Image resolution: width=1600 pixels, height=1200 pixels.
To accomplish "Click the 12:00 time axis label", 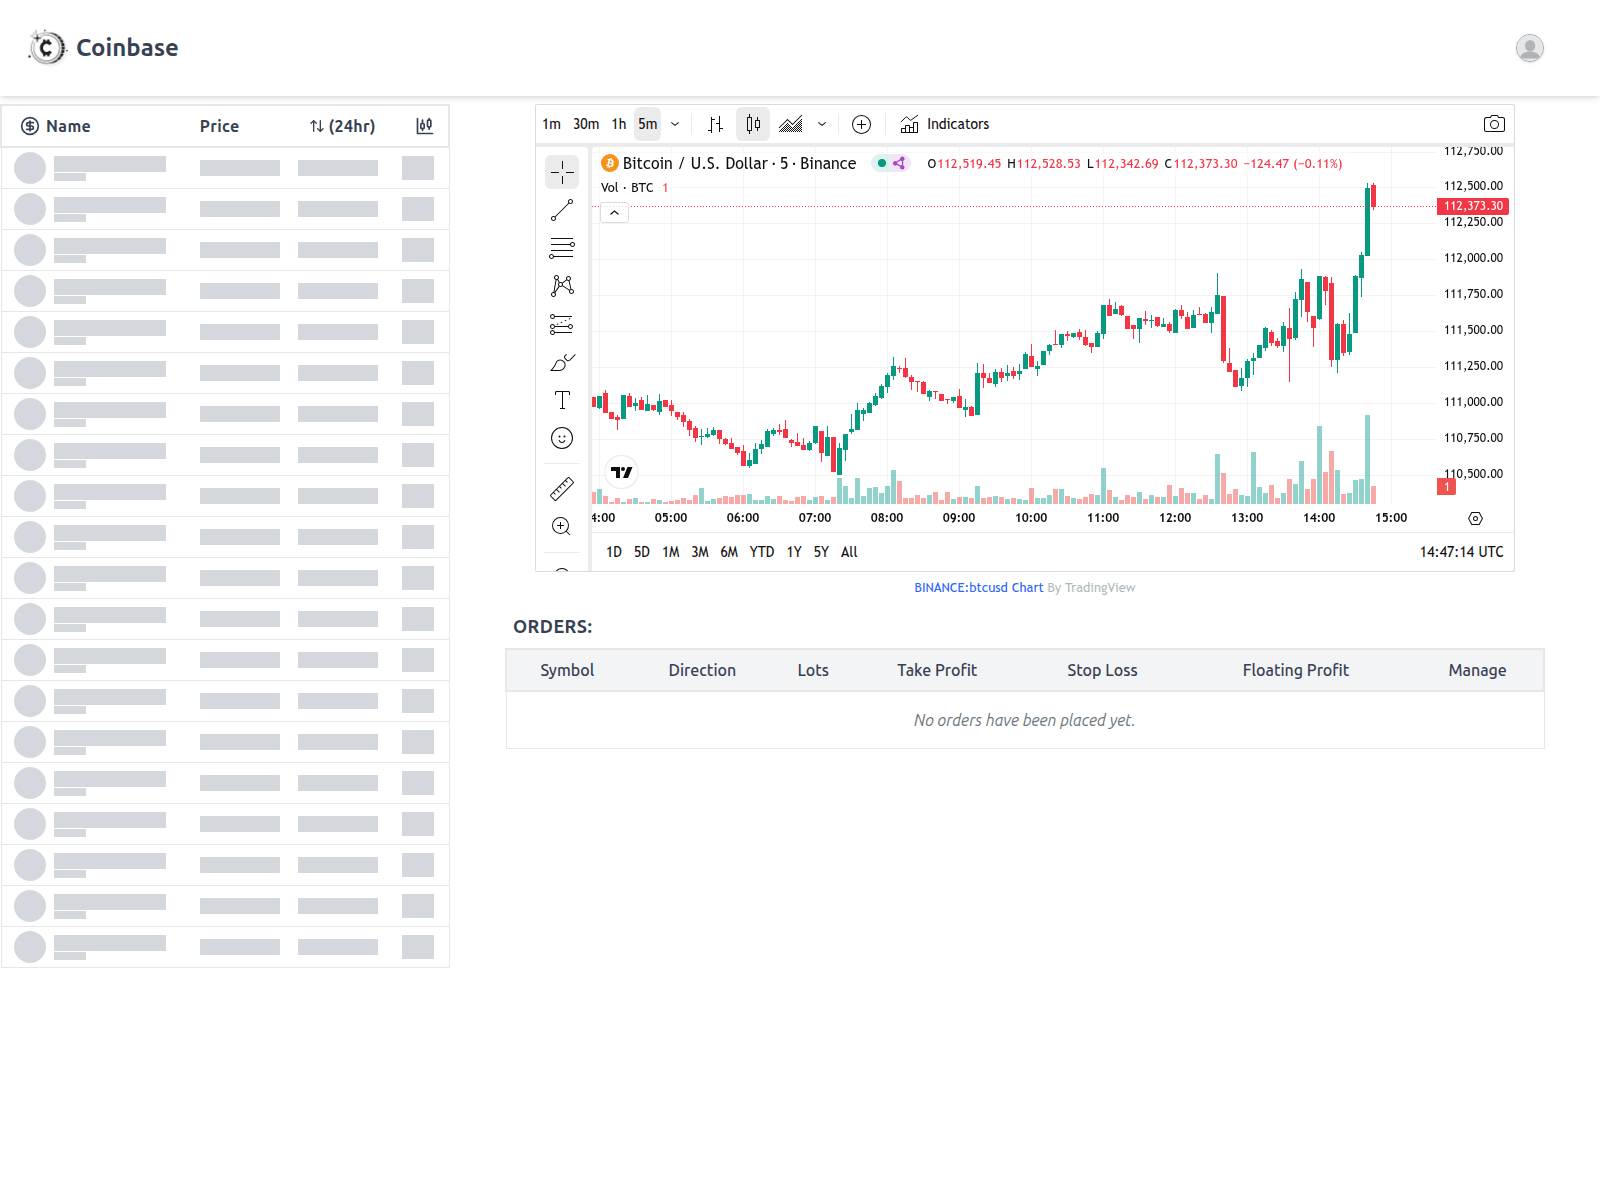I will point(1175,518).
